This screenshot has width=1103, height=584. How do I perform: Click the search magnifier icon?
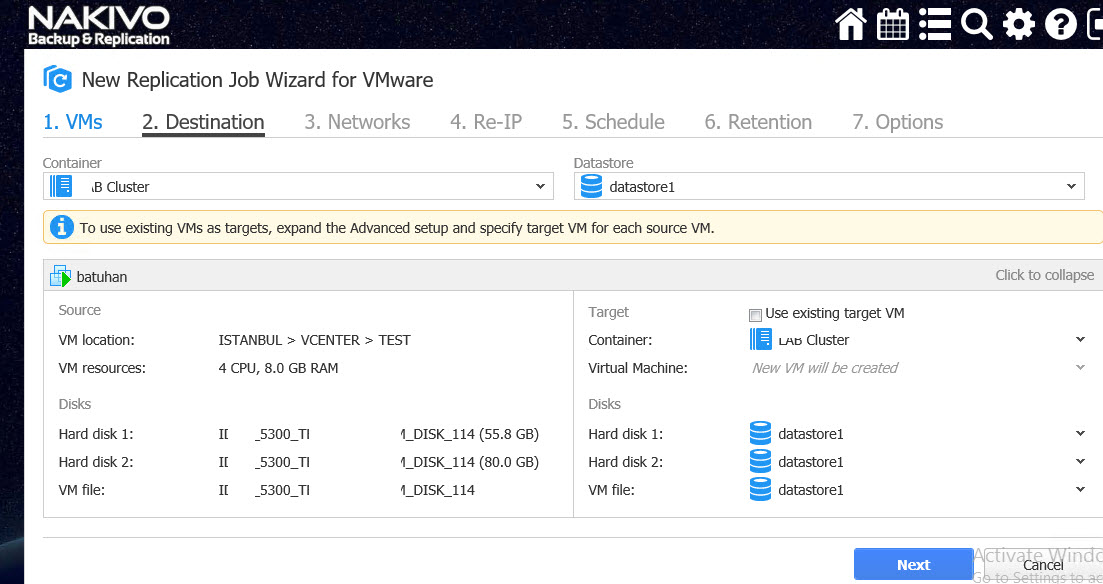point(976,24)
